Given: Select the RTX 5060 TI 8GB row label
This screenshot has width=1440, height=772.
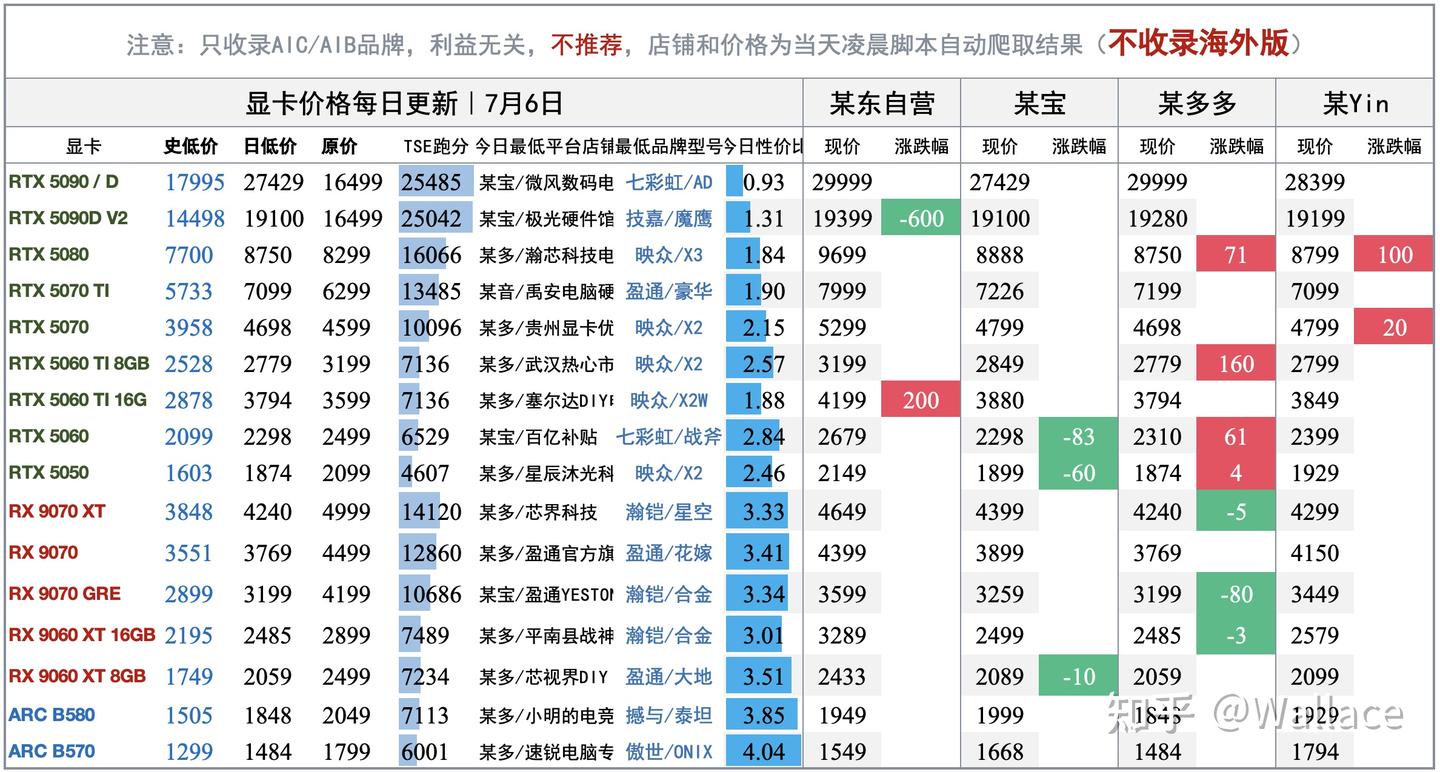Looking at the screenshot, I should pyautogui.click(x=78, y=363).
